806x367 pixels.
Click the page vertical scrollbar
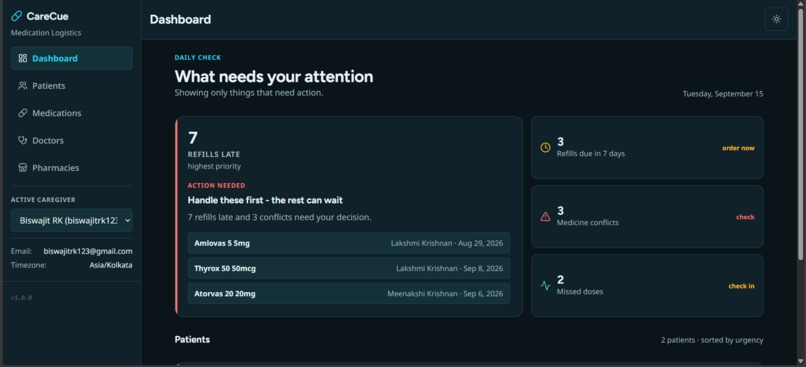(x=801, y=134)
